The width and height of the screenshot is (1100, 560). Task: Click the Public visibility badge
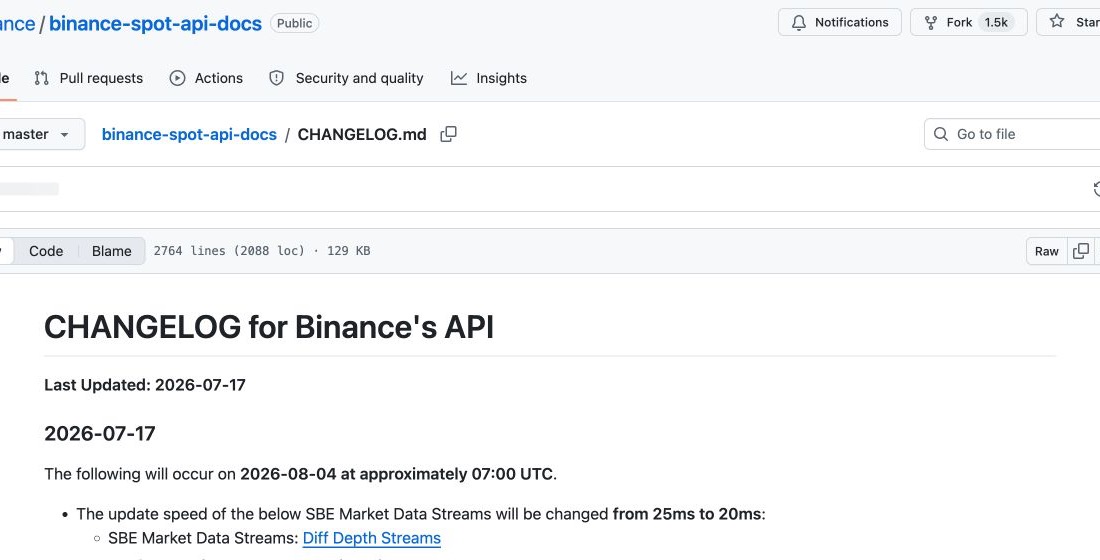(x=295, y=23)
